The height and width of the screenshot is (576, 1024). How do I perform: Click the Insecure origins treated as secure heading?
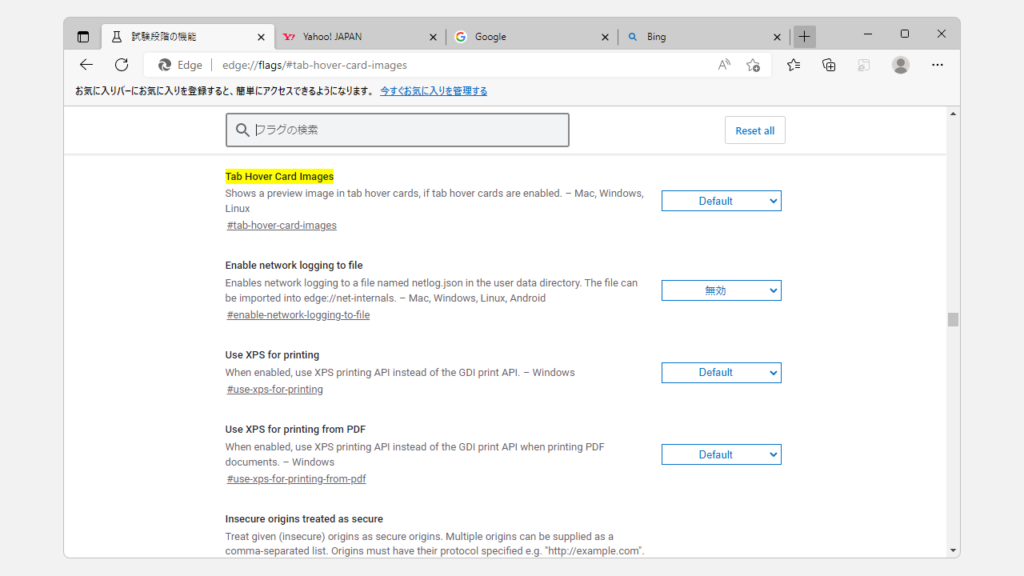tap(304, 519)
